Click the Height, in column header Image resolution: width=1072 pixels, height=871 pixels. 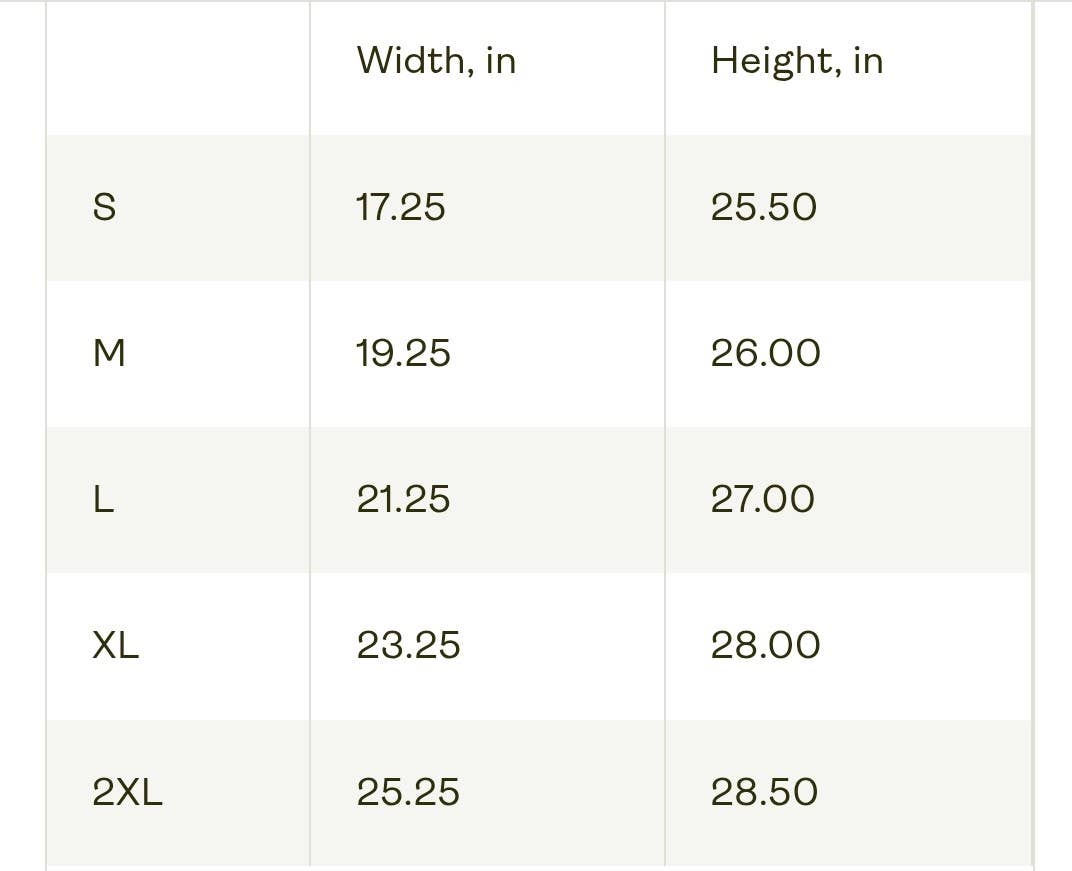point(796,61)
